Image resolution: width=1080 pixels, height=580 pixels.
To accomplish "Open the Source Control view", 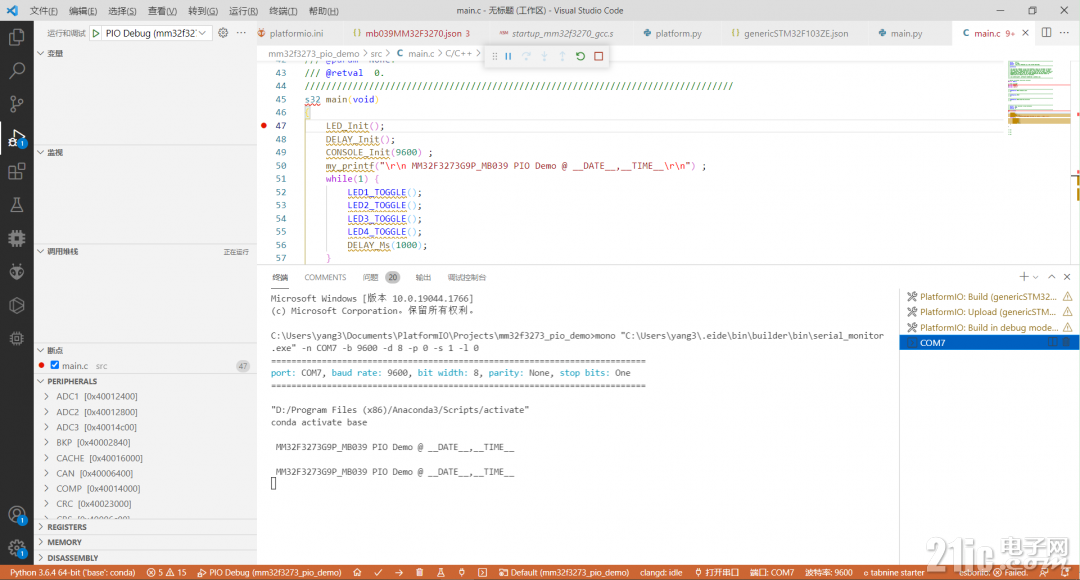I will coord(17,104).
